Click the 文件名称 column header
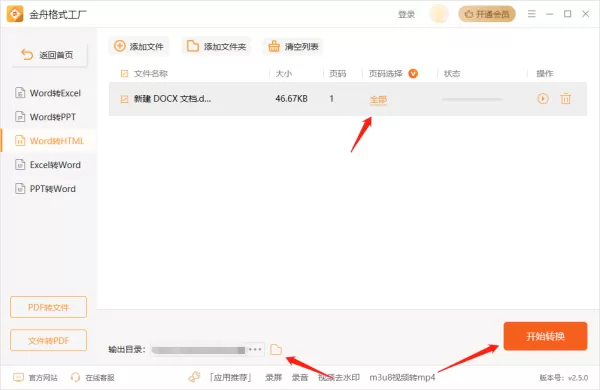 click(151, 73)
